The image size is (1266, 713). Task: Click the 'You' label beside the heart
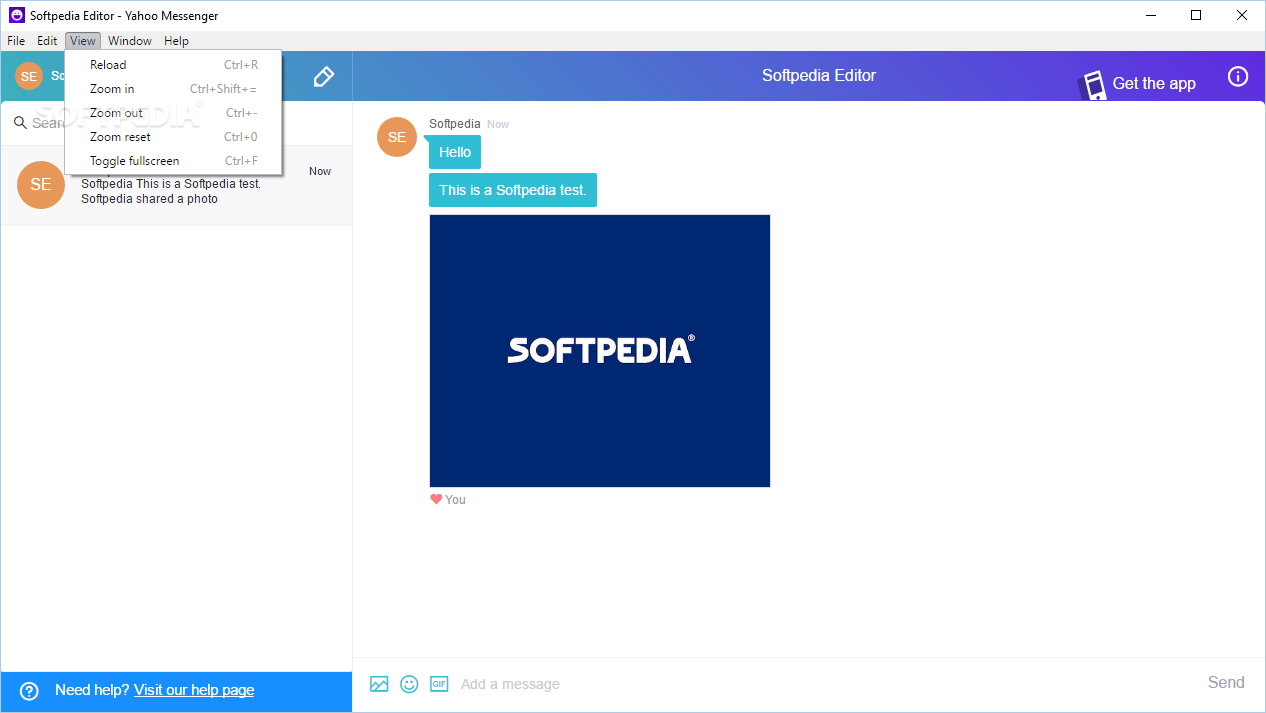pos(456,500)
